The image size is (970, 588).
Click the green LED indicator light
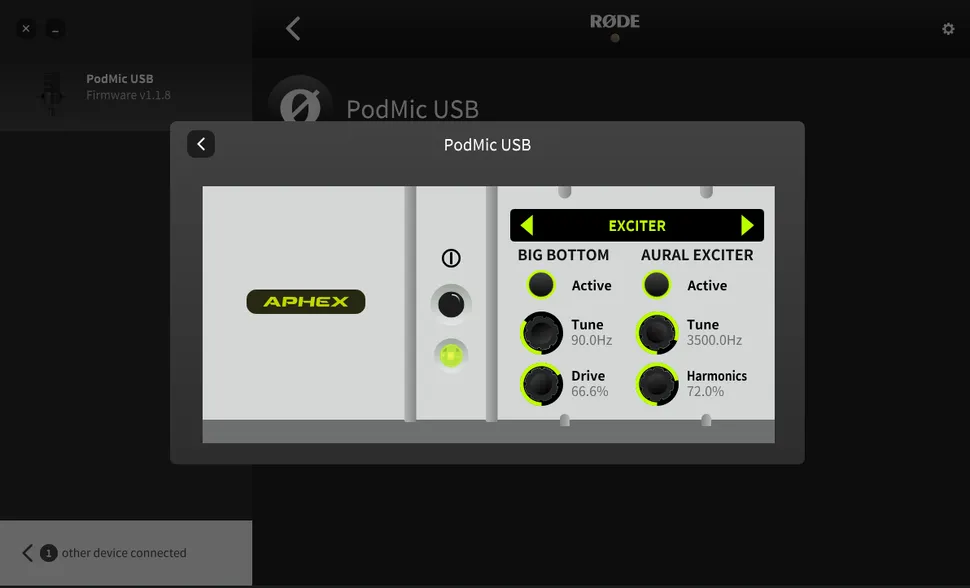click(451, 355)
